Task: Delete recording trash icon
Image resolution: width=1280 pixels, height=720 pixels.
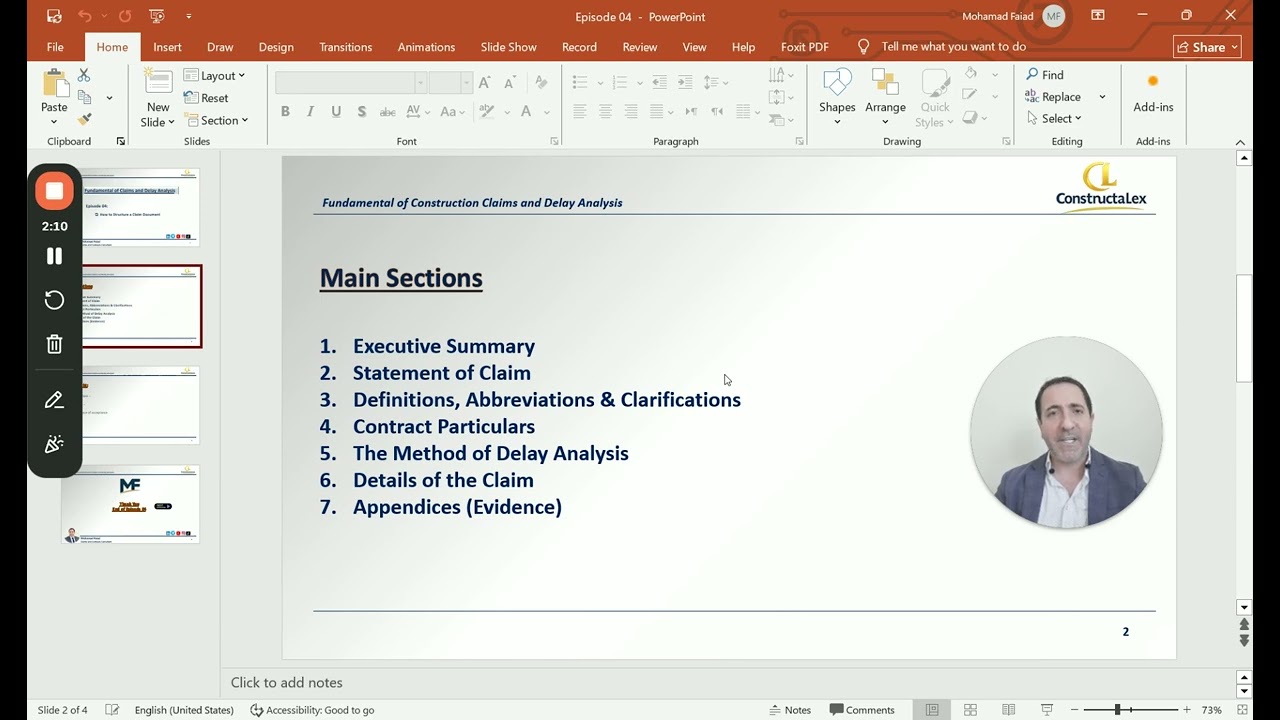Action: click(x=54, y=344)
